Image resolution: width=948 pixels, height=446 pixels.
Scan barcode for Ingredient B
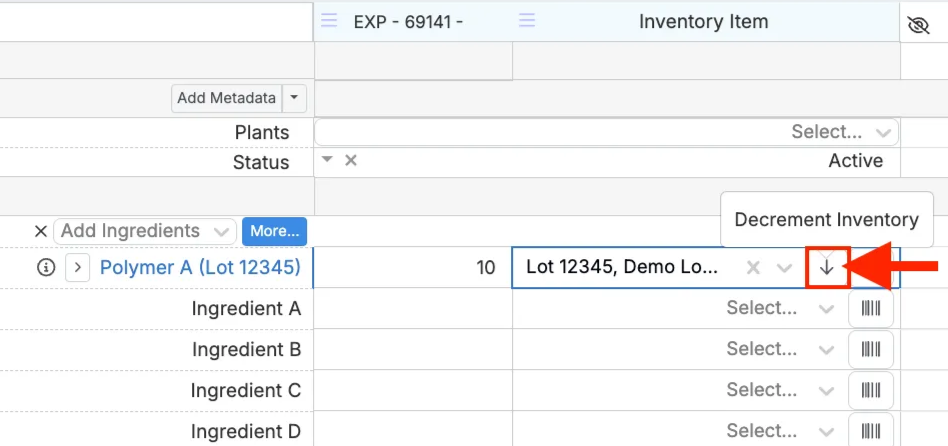click(x=871, y=349)
